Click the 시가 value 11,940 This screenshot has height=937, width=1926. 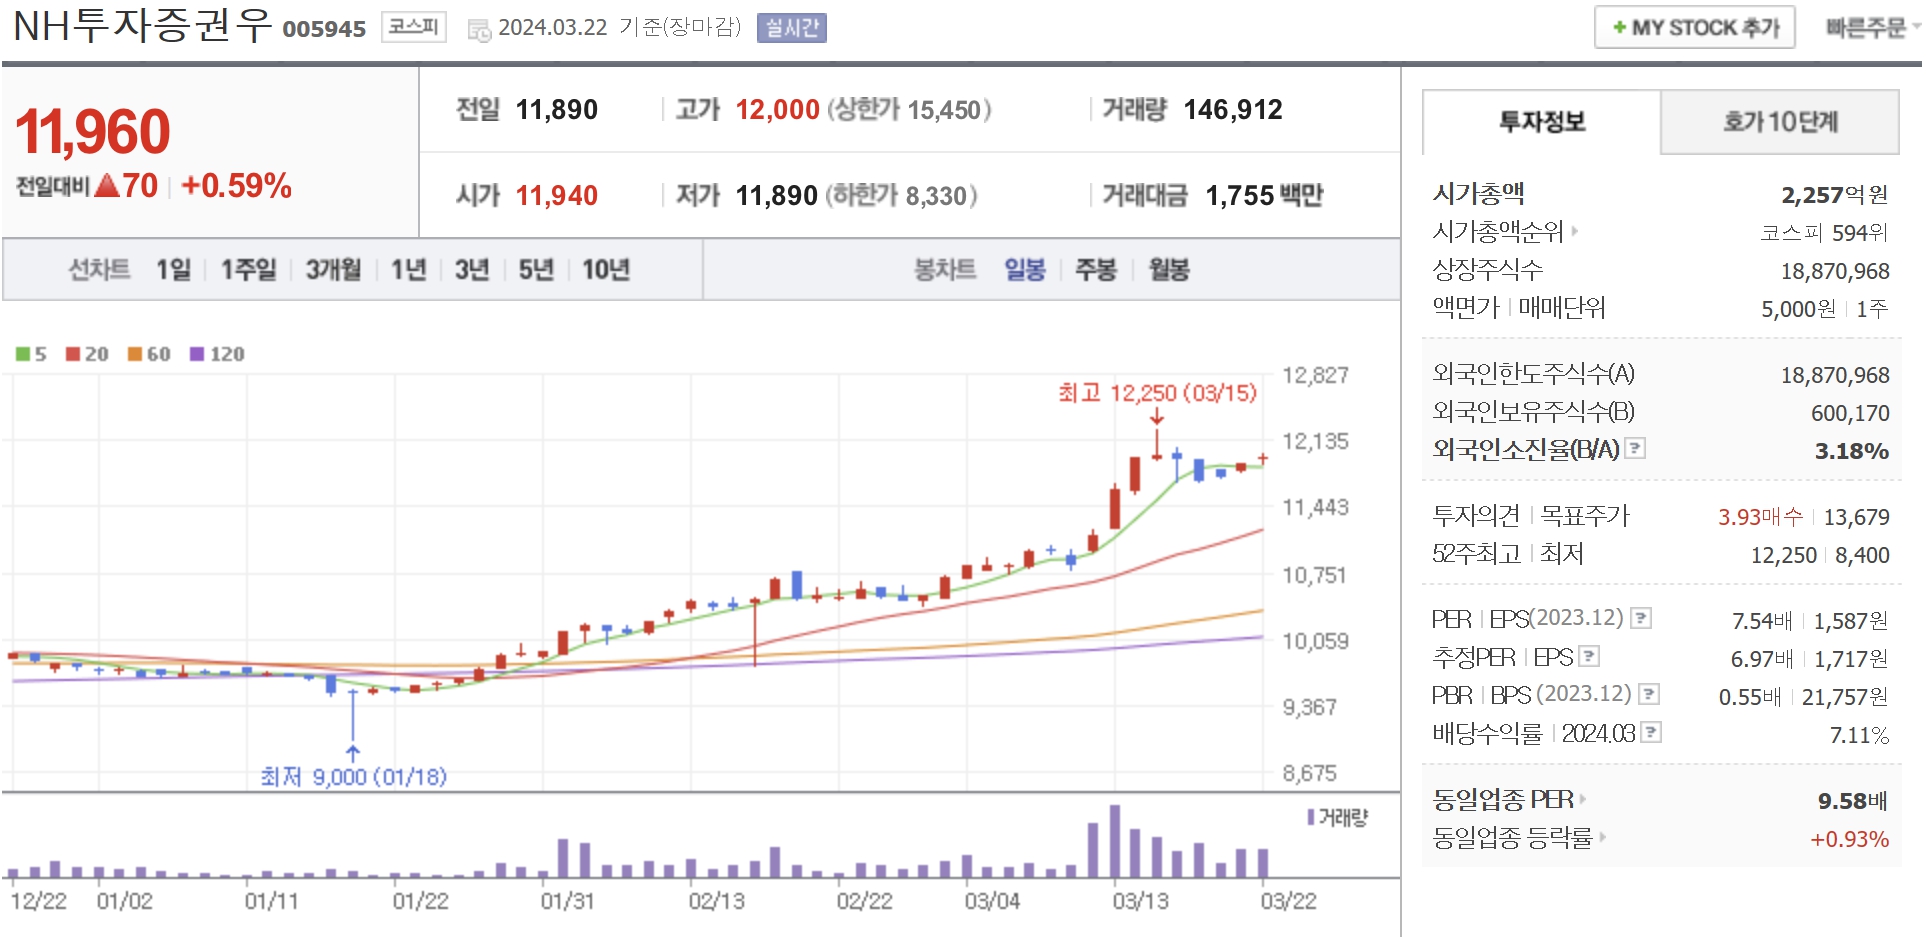pyautogui.click(x=556, y=195)
